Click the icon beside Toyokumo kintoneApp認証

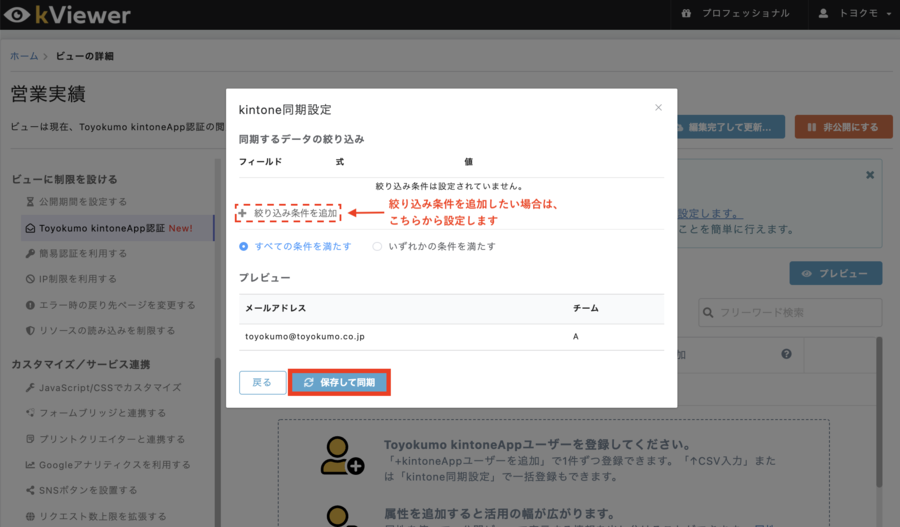30,228
